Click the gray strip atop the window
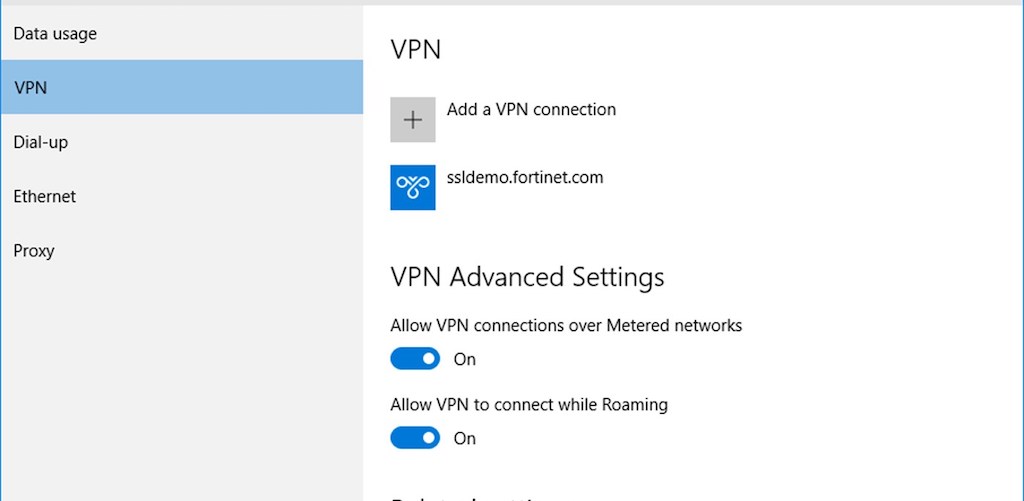The width and height of the screenshot is (1024, 501). 512,3
